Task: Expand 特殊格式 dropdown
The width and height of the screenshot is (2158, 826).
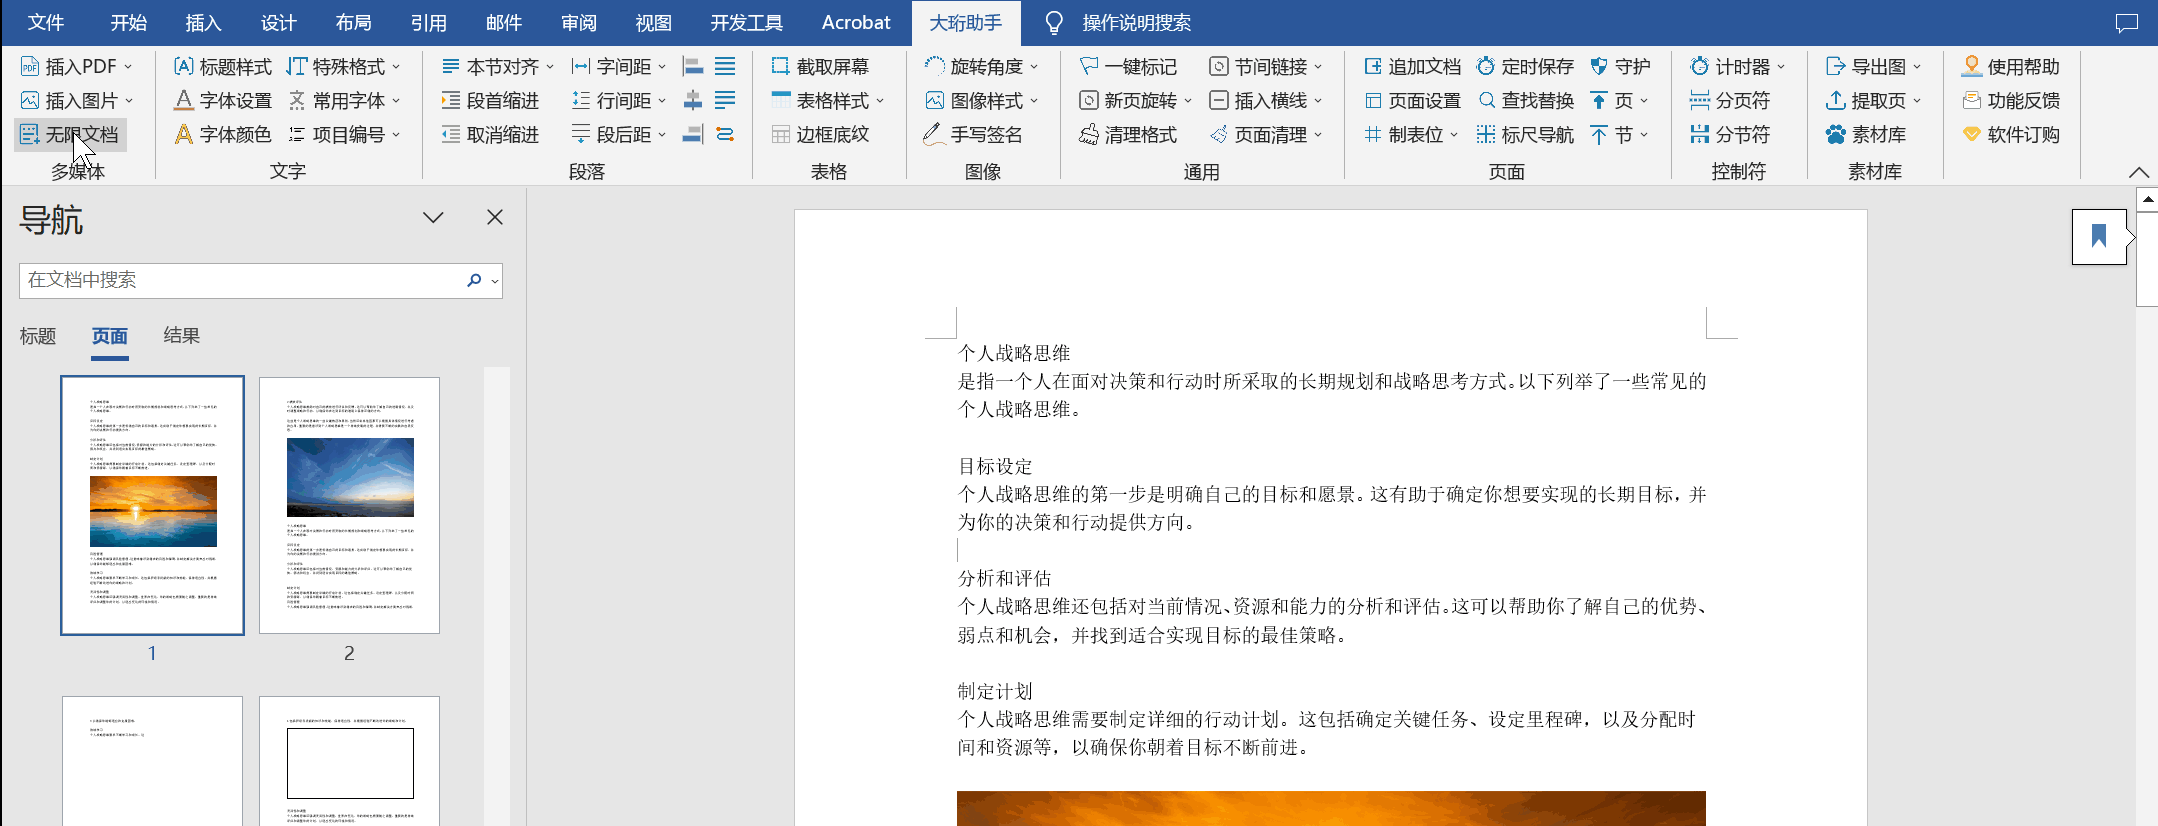Action: tap(397, 67)
